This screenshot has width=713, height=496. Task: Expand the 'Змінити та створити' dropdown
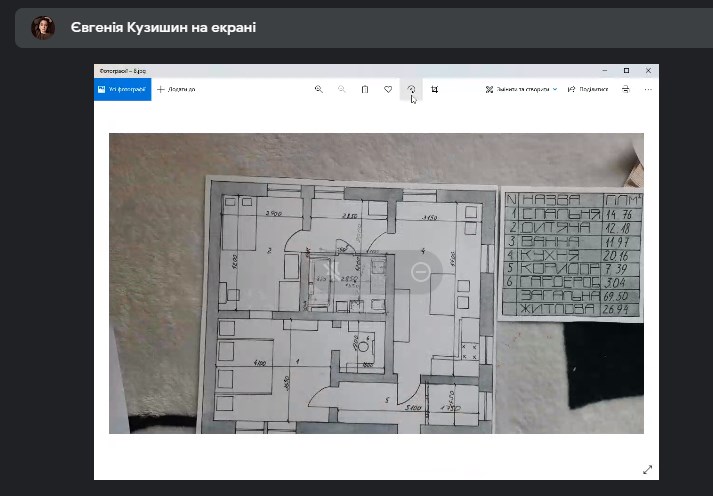point(521,90)
